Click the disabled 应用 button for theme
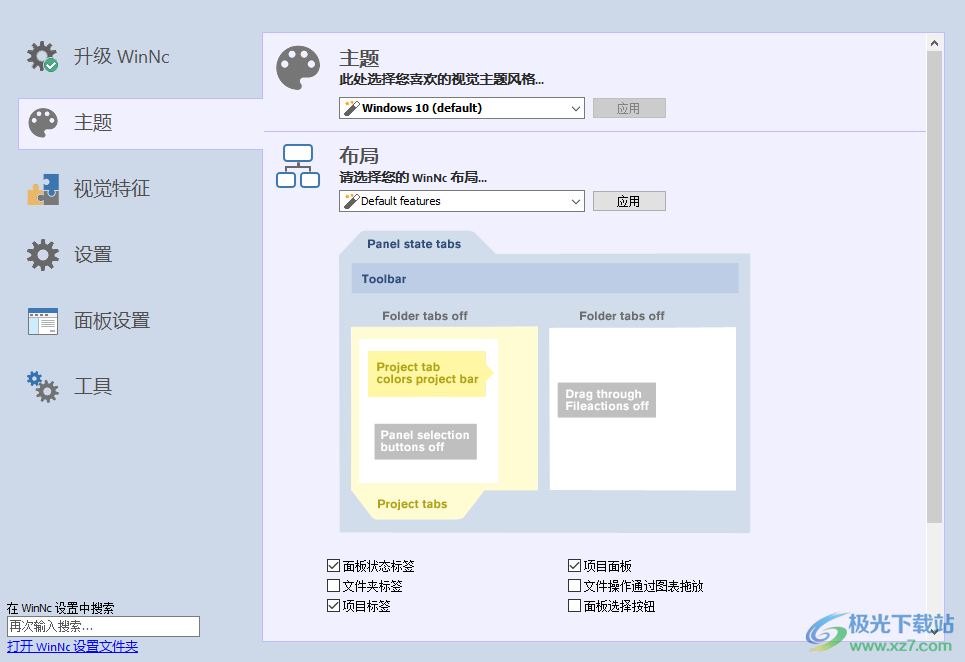Viewport: 965px width, 662px height. (x=629, y=108)
